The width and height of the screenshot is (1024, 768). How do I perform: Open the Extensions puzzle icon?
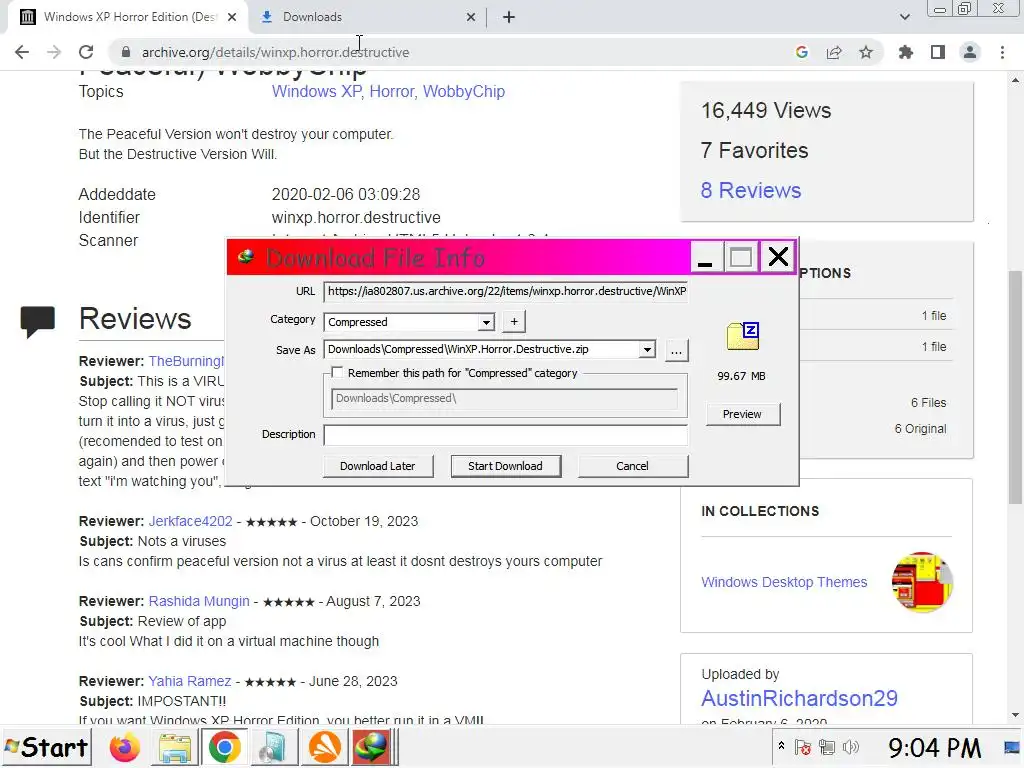tap(906, 52)
